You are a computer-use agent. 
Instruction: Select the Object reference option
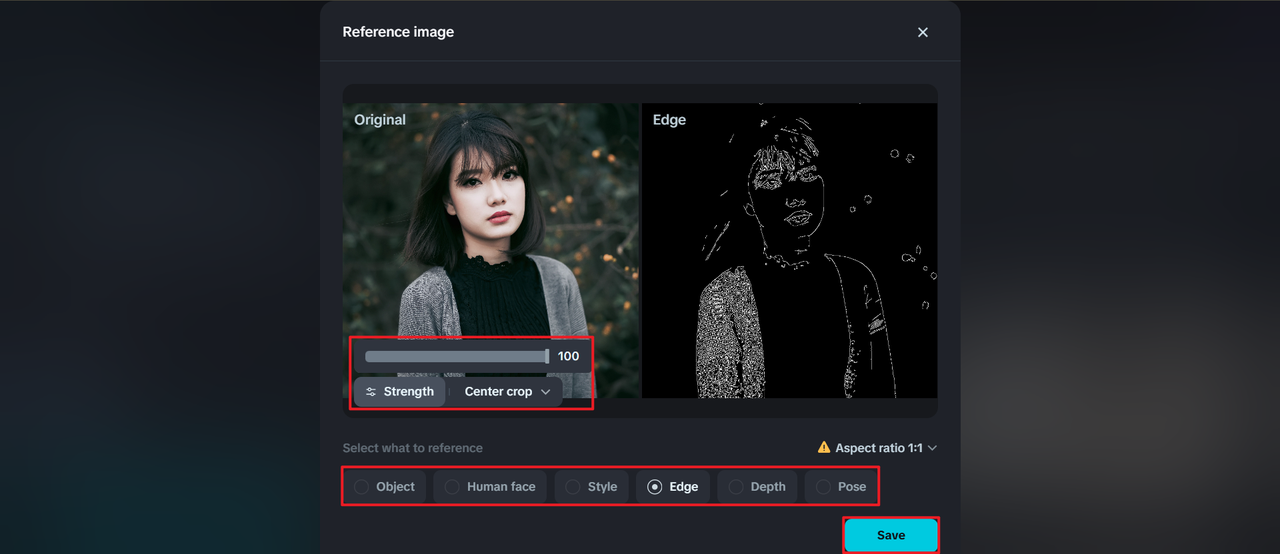[x=385, y=487]
